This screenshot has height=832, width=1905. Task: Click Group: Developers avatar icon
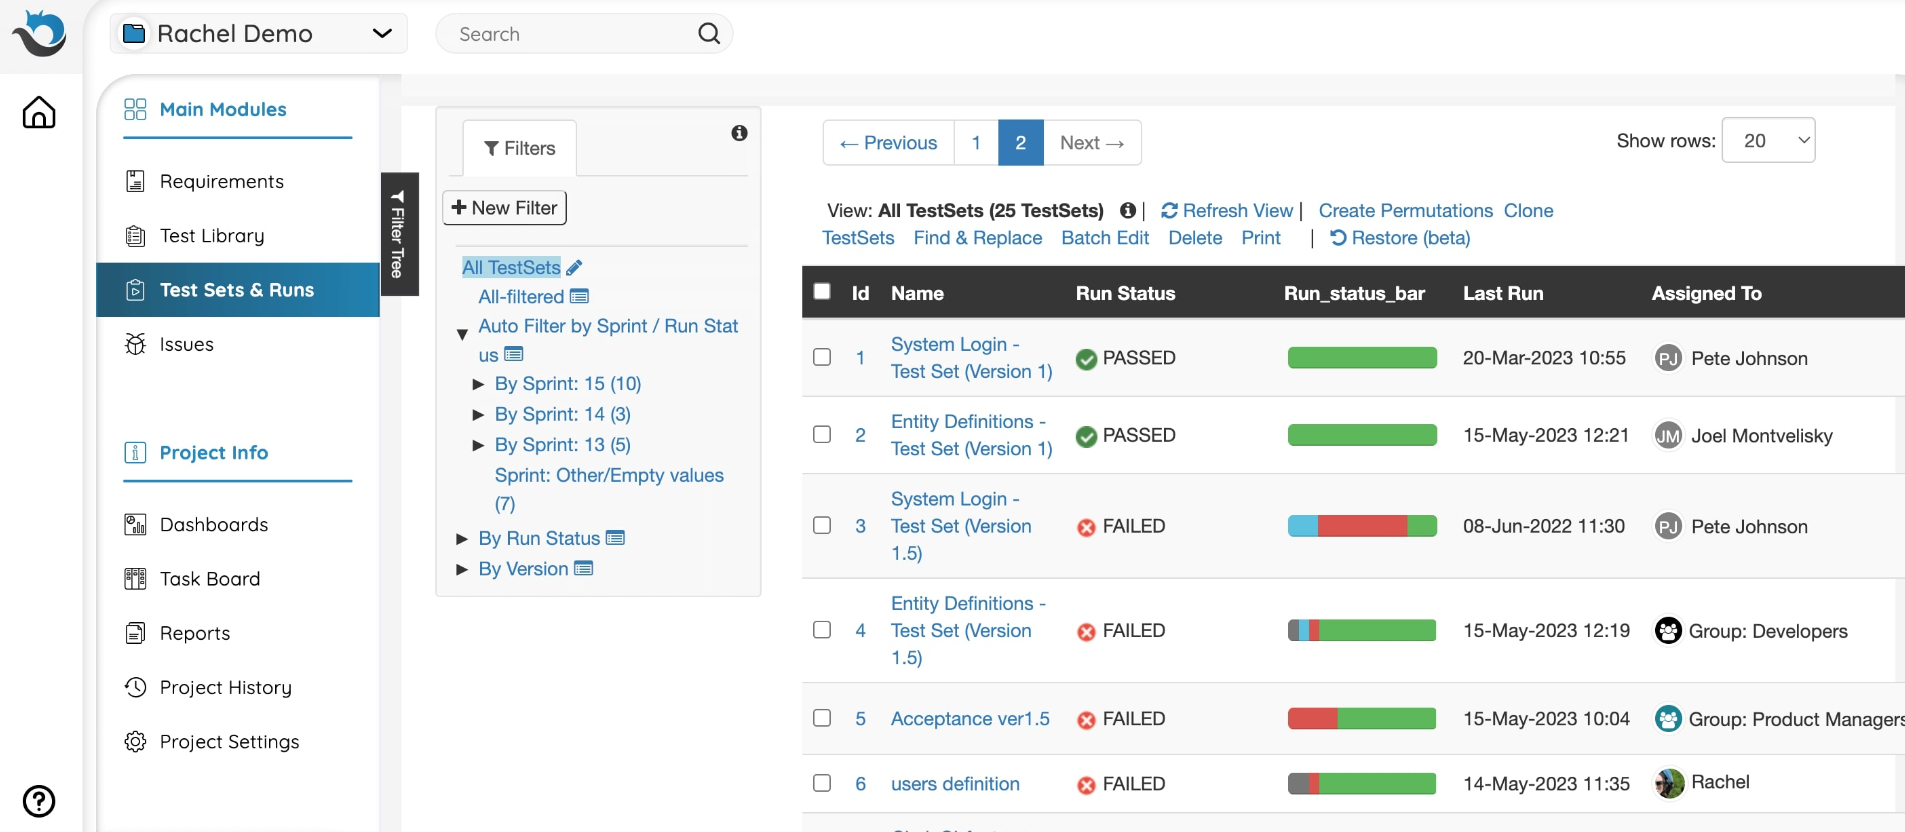(x=1668, y=630)
